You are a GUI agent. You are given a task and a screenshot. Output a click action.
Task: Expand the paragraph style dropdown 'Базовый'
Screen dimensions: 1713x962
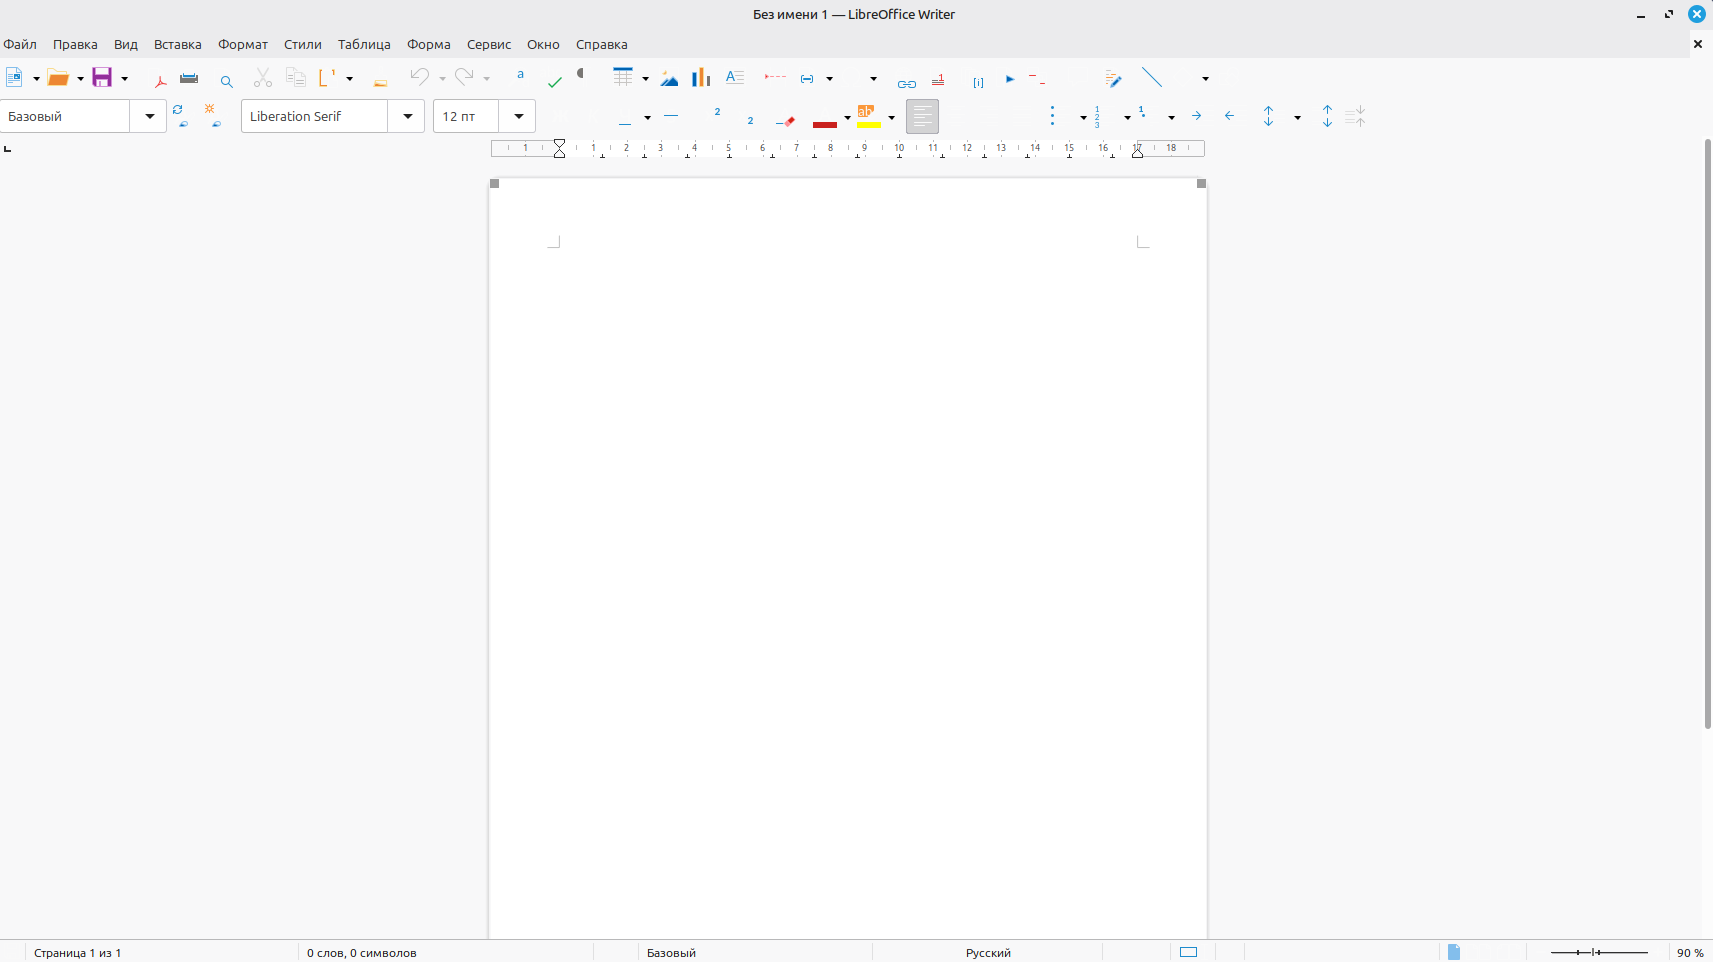pos(149,117)
